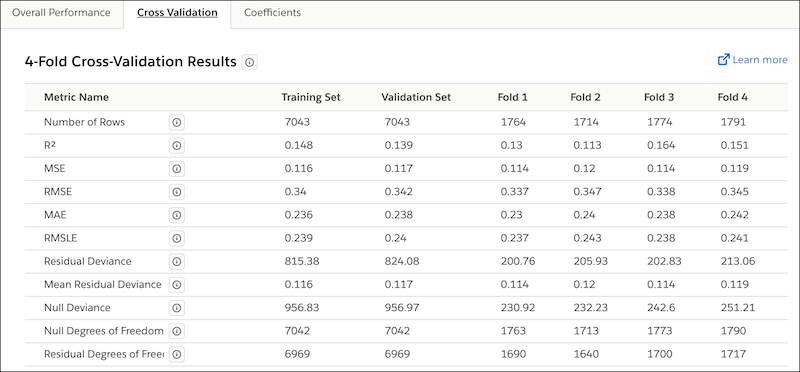Show info for 4-Fold Cross-Validation Results heading

coord(249,62)
